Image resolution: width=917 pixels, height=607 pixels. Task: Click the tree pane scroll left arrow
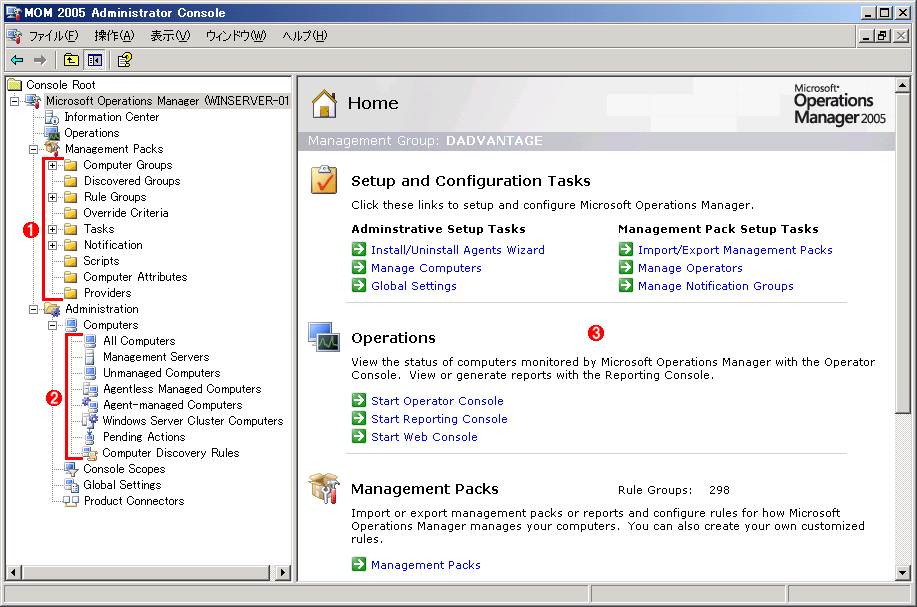14,572
